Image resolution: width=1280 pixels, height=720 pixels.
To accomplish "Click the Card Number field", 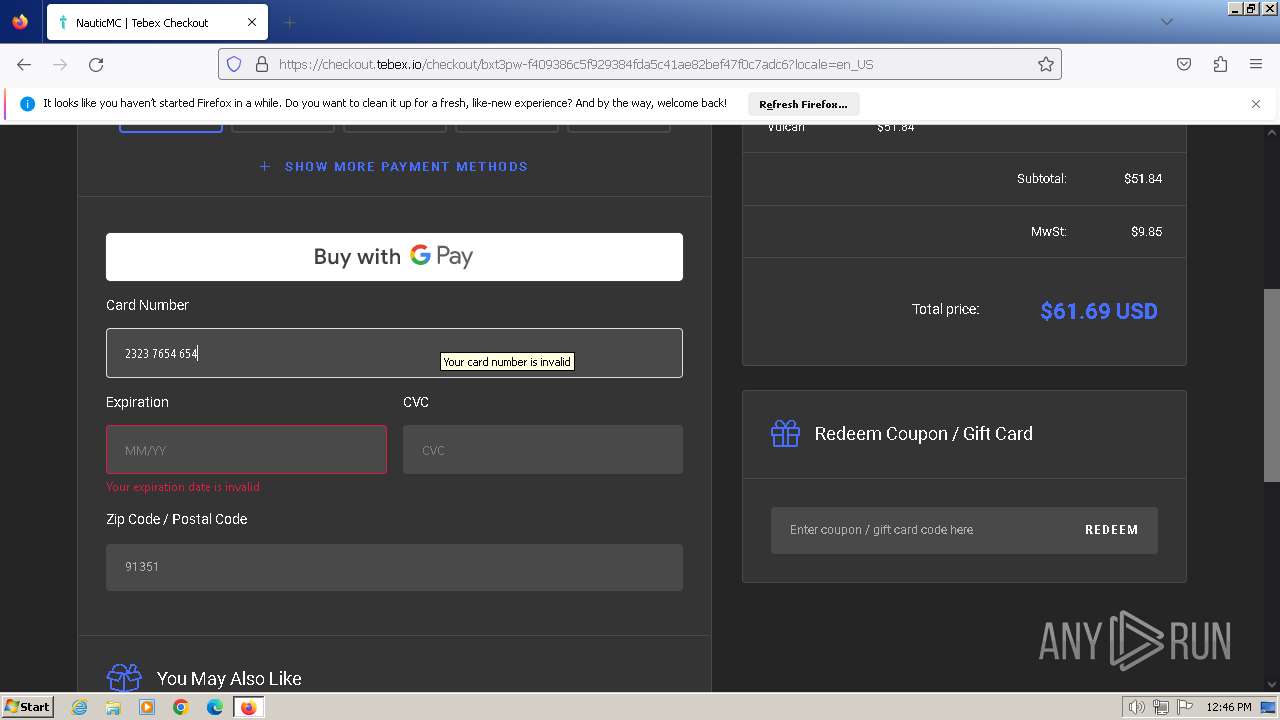I will (x=394, y=353).
